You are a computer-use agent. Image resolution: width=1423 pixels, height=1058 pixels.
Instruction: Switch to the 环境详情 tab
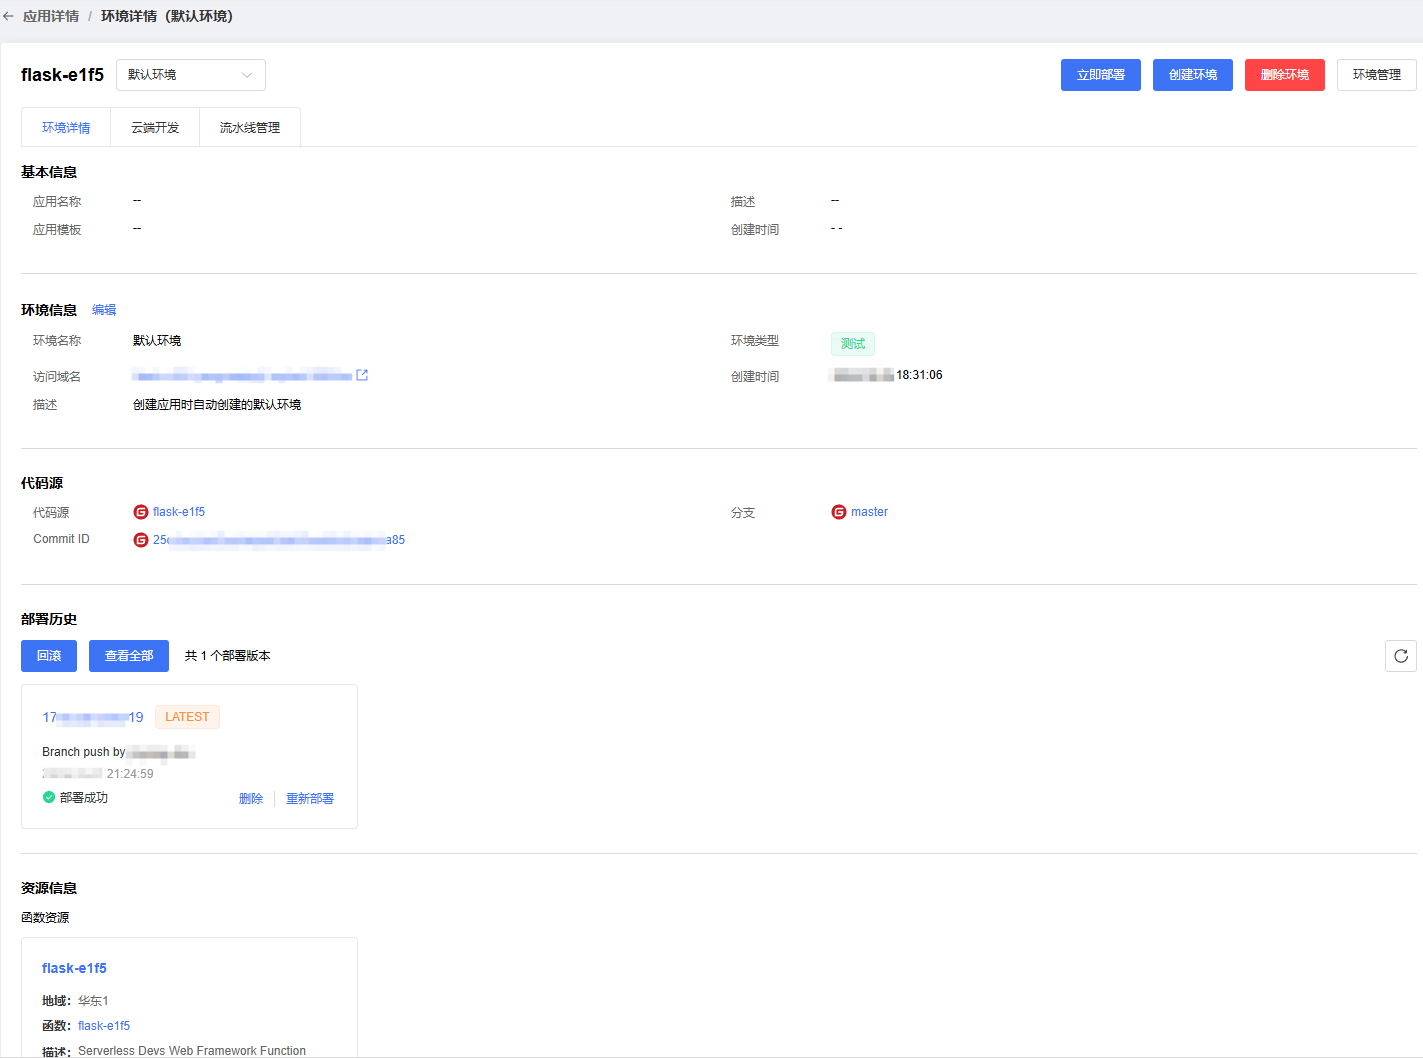(66, 128)
